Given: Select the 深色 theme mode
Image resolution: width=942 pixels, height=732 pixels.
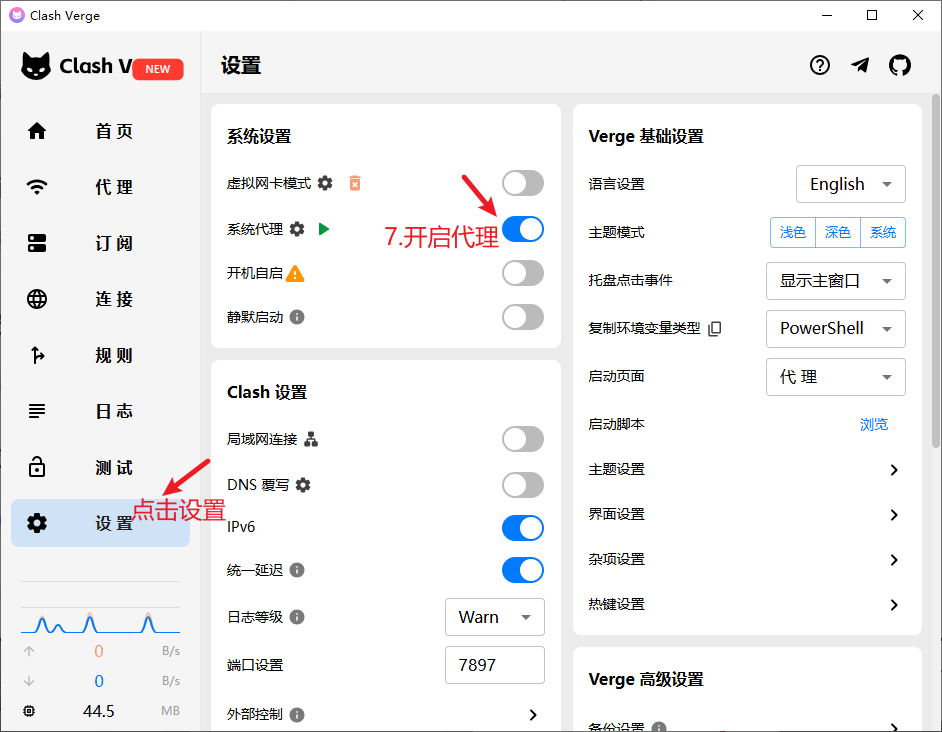Looking at the screenshot, I should 837,233.
